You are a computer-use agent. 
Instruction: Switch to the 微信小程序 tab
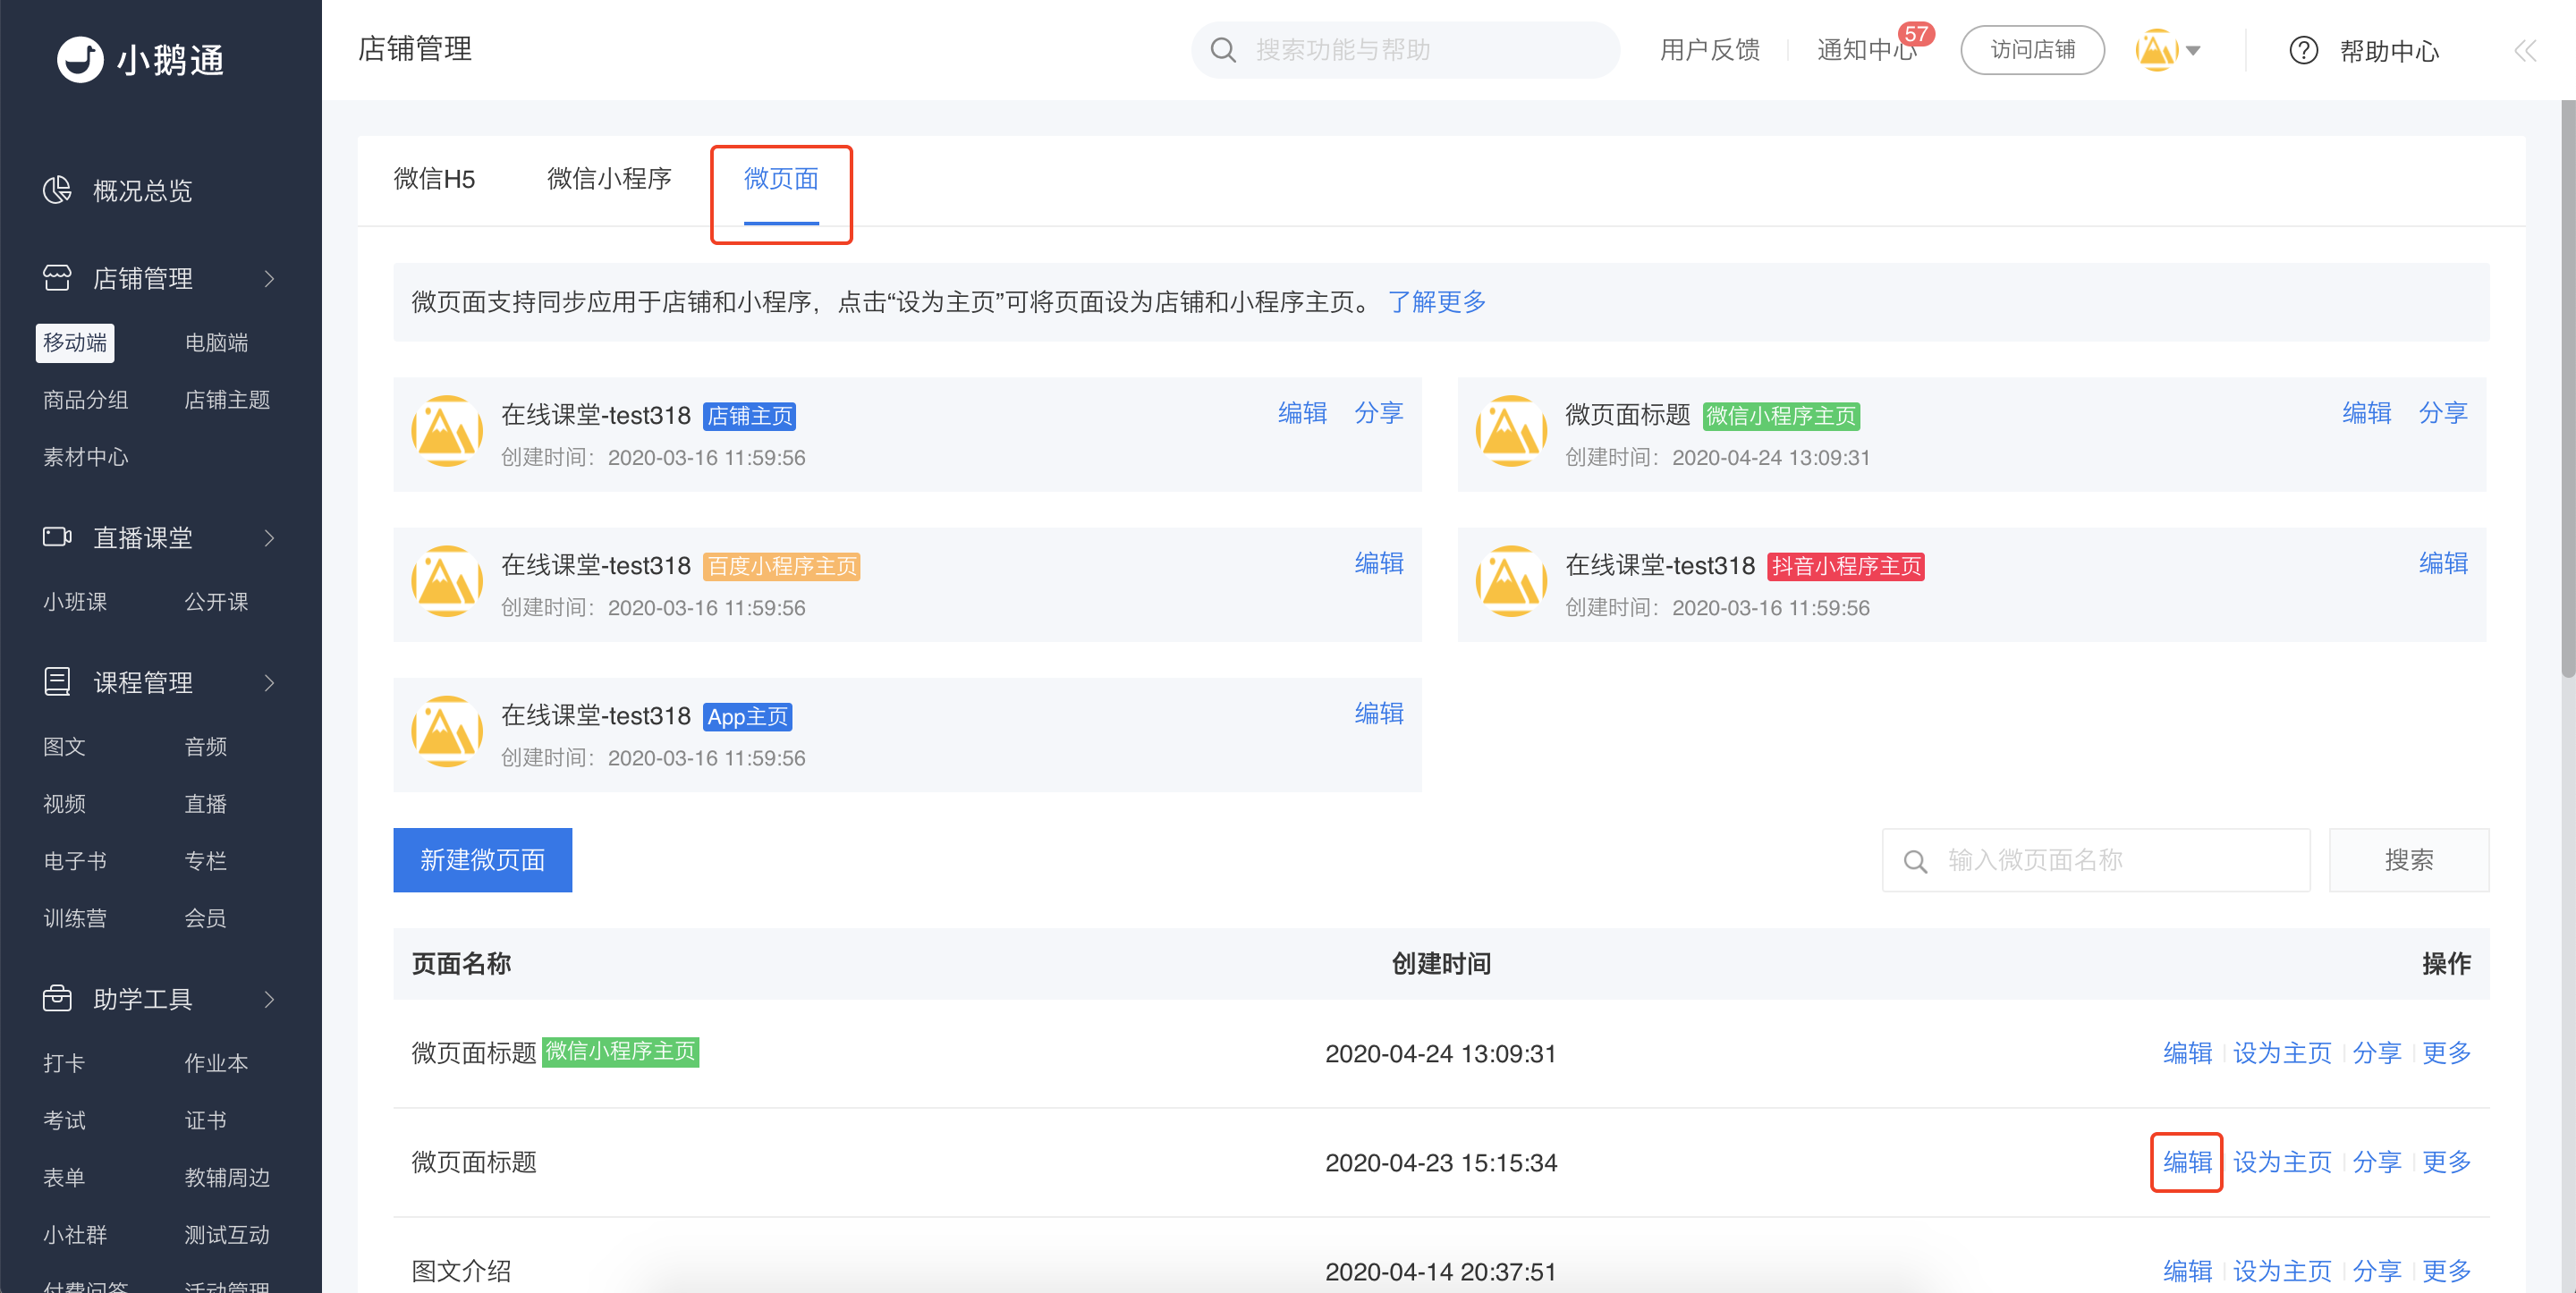[609, 179]
